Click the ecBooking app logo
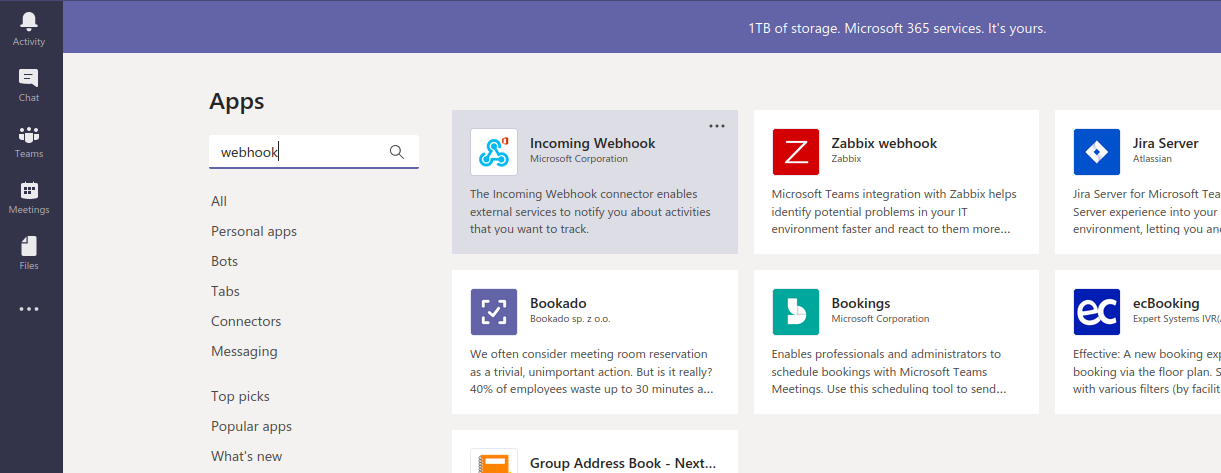This screenshot has width=1221, height=473. (x=1097, y=312)
